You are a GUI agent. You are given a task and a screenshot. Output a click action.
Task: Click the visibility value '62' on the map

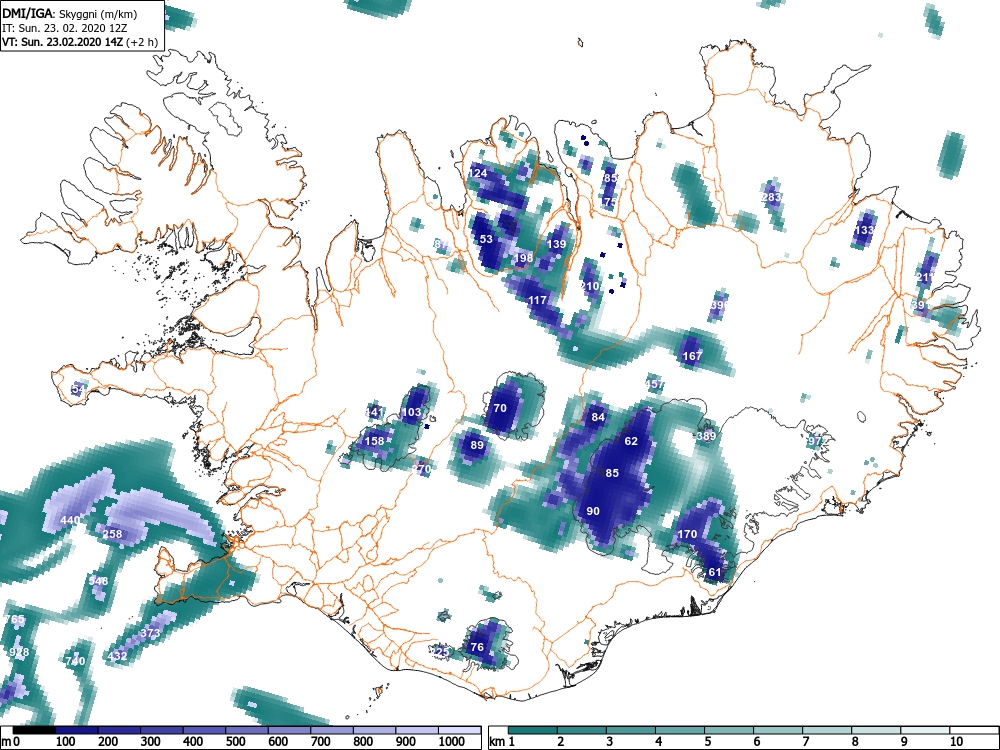click(631, 441)
